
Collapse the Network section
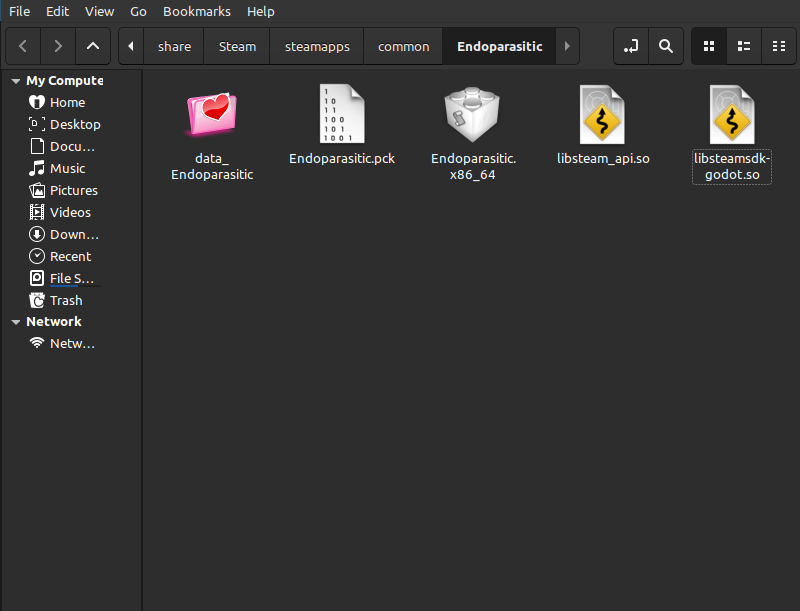tap(16, 322)
